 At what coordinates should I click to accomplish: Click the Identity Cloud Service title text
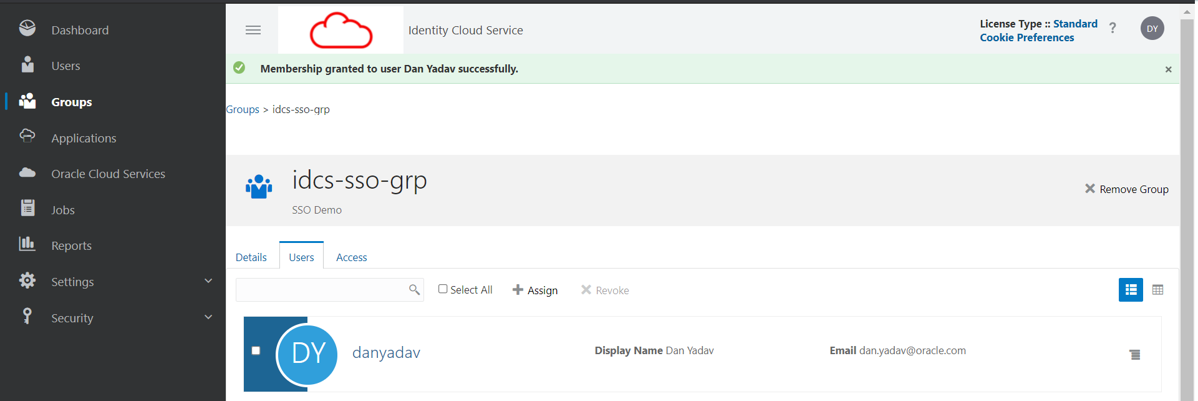coord(465,31)
